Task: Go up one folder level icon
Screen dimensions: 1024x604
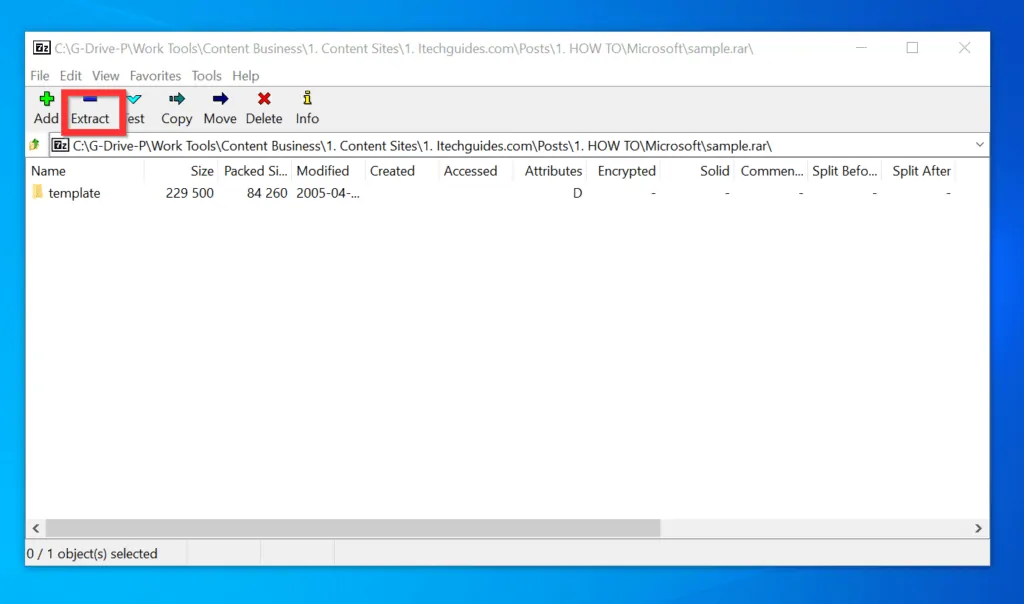Action: [x=35, y=146]
